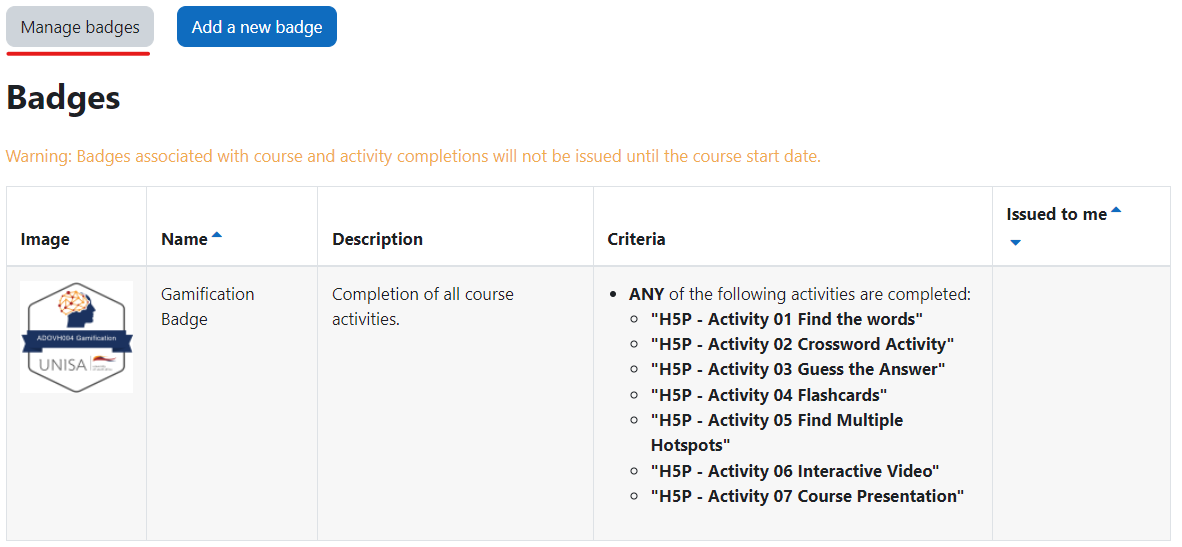Click the down arrow under Issued to me
This screenshot has width=1182, height=547.
coord(1015,243)
